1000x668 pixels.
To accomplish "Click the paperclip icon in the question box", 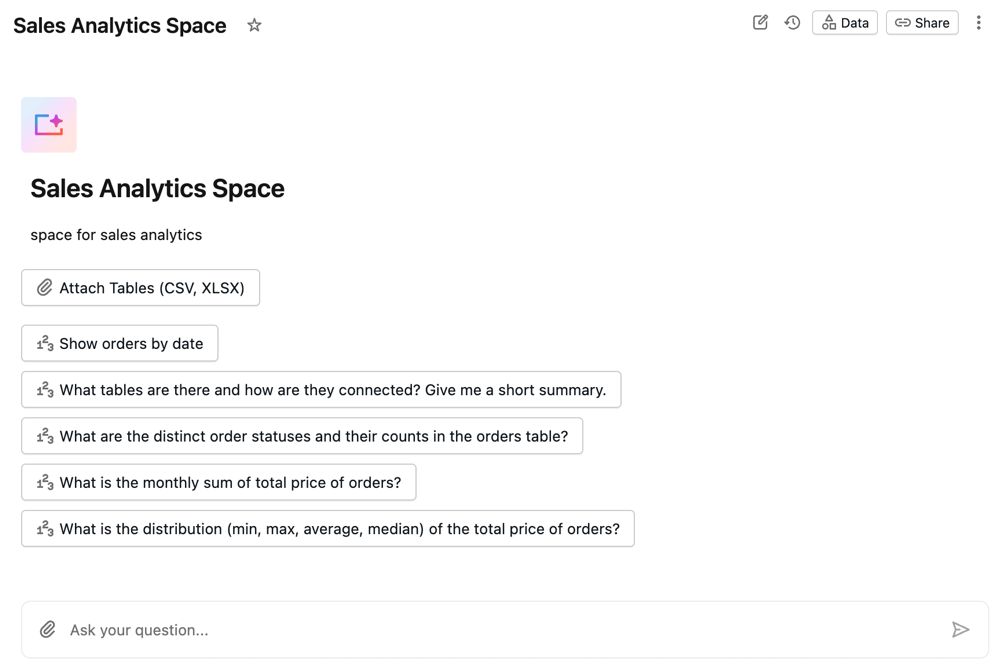I will click(x=47, y=629).
